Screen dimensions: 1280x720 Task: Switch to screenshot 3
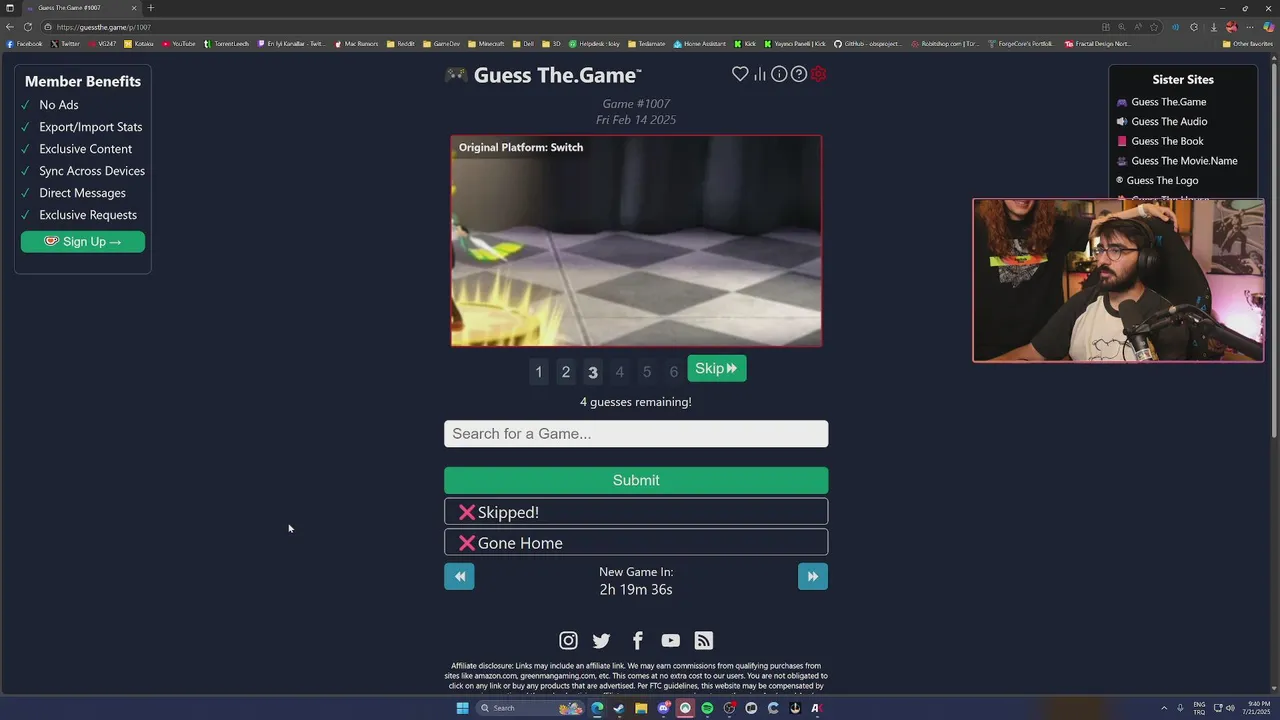click(592, 372)
